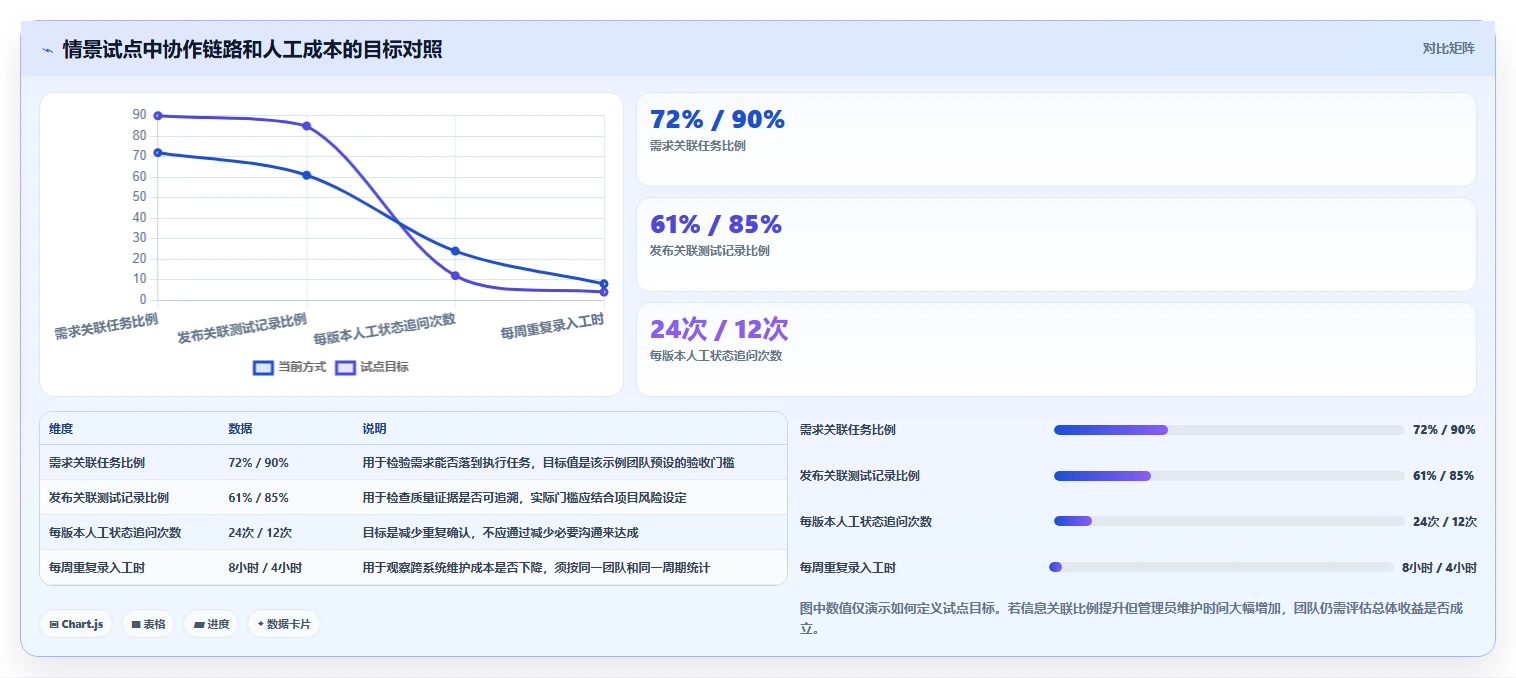Click x-axis label 每周重复录入工时
Screen dimensions: 1516x678
pyautogui.click(x=552, y=326)
